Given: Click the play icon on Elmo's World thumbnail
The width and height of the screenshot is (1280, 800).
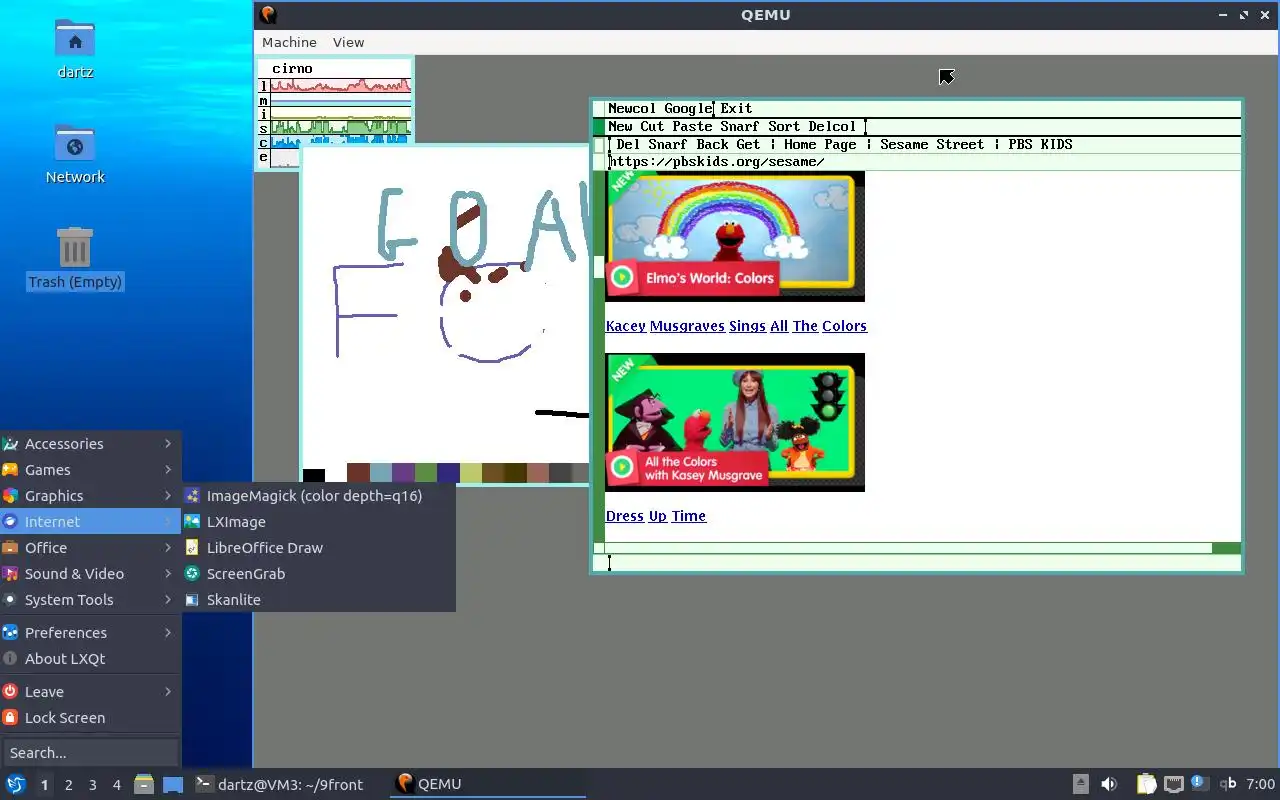Looking at the screenshot, I should tap(622, 277).
